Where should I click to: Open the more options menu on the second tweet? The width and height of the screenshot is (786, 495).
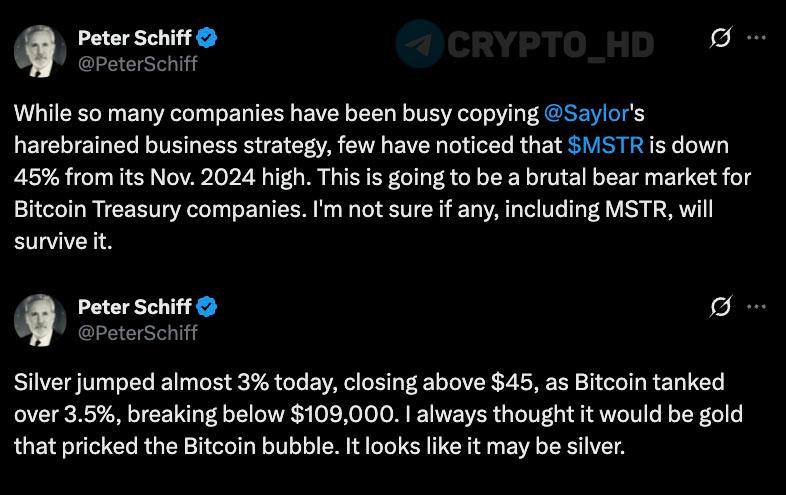click(756, 307)
